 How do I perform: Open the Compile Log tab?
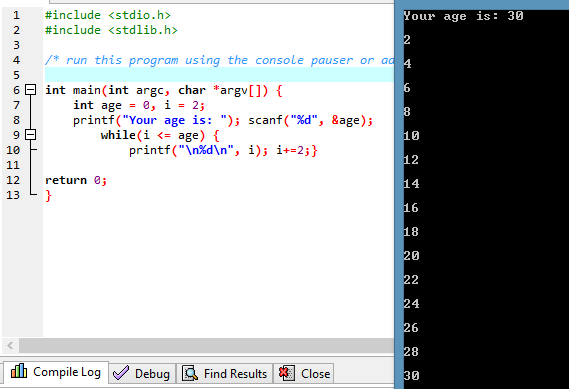coord(56,373)
